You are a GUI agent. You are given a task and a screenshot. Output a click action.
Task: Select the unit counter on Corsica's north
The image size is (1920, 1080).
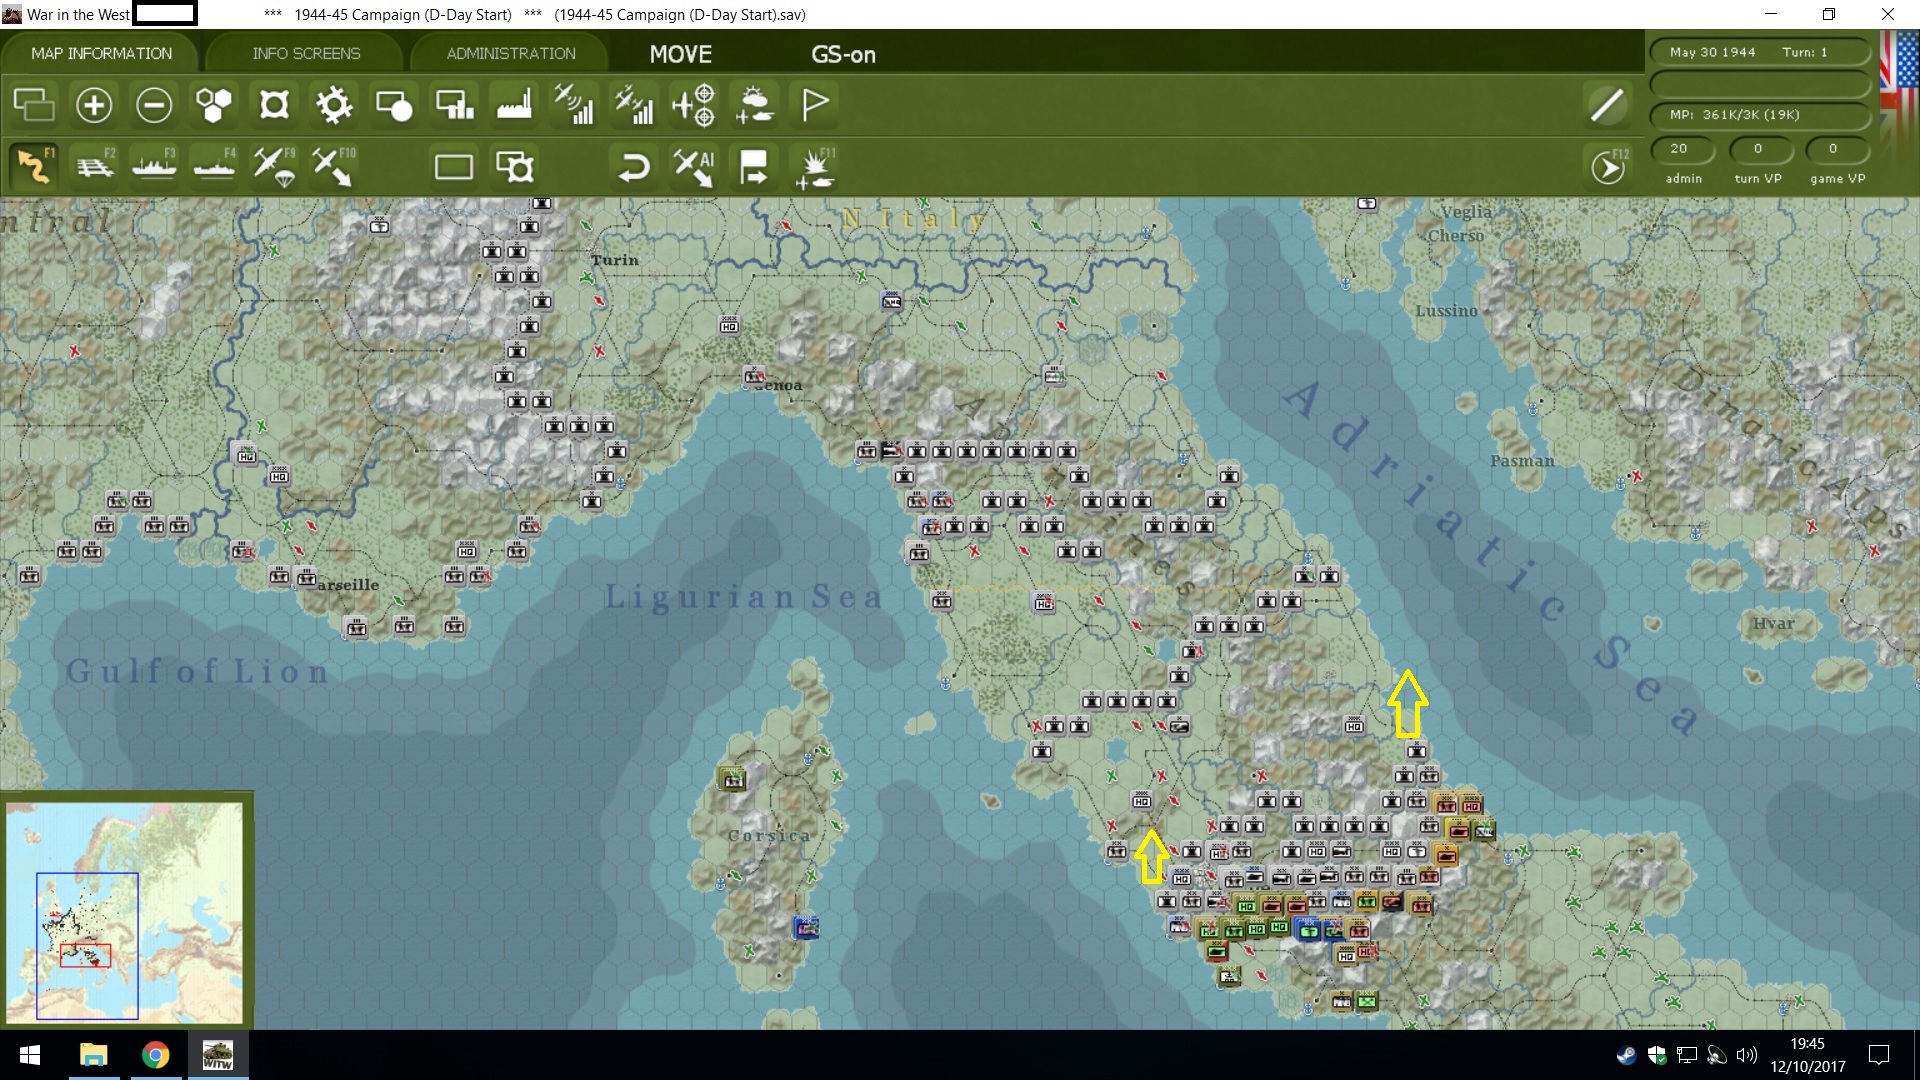[x=732, y=779]
